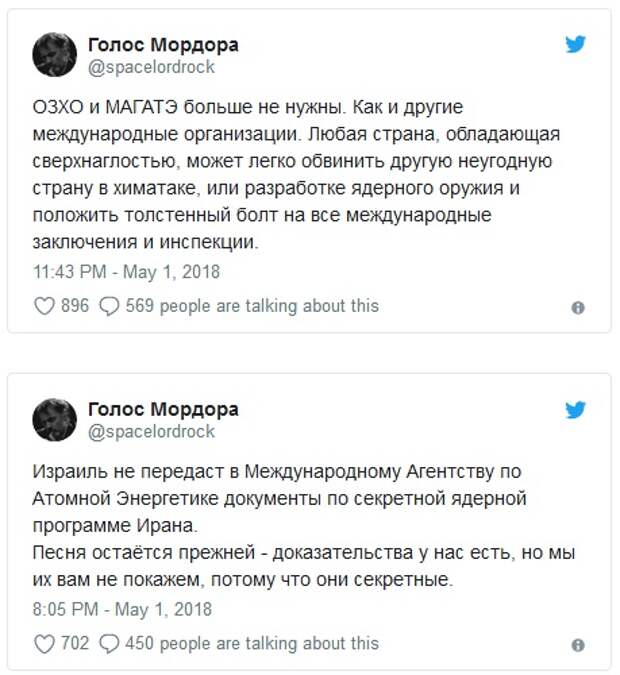The height and width of the screenshot is (675, 620).
Task: Open profile avatar in first tweet
Action: click(x=55, y=55)
